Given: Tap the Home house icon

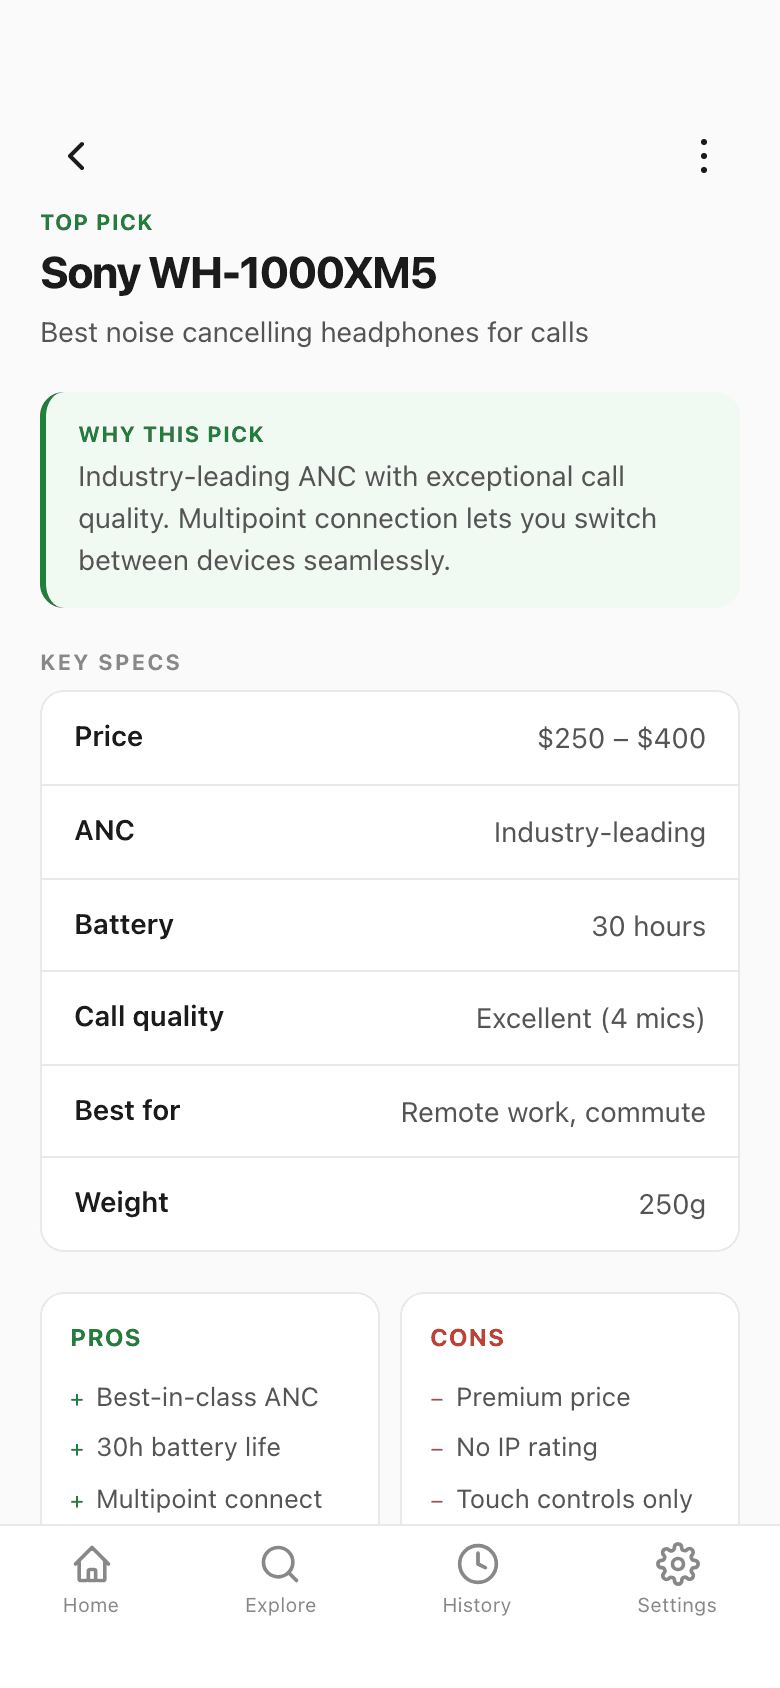Looking at the screenshot, I should tap(91, 1564).
